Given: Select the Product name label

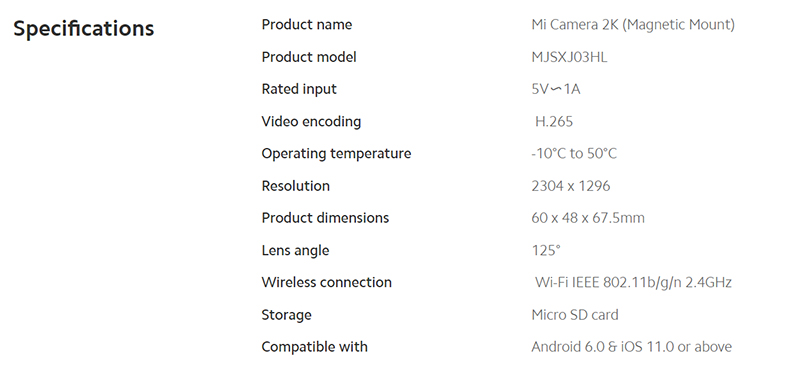Looking at the screenshot, I should (307, 25).
